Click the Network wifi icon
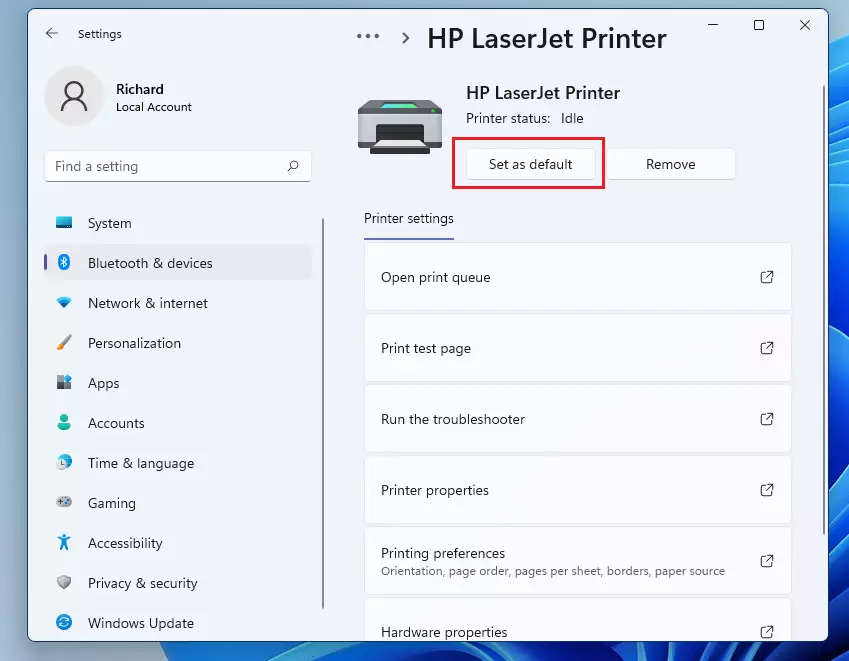 coord(64,303)
